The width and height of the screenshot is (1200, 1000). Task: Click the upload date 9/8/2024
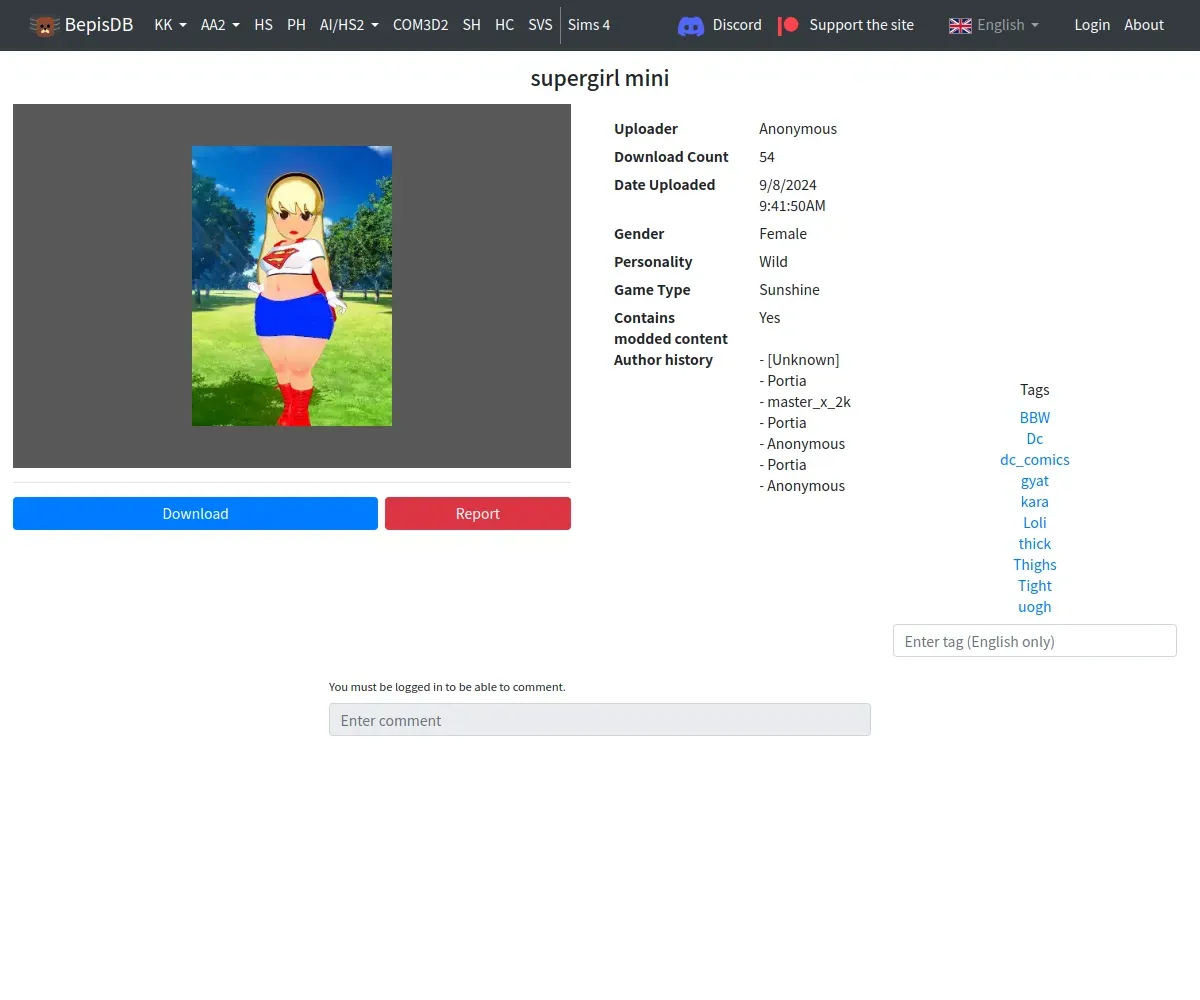[788, 185]
